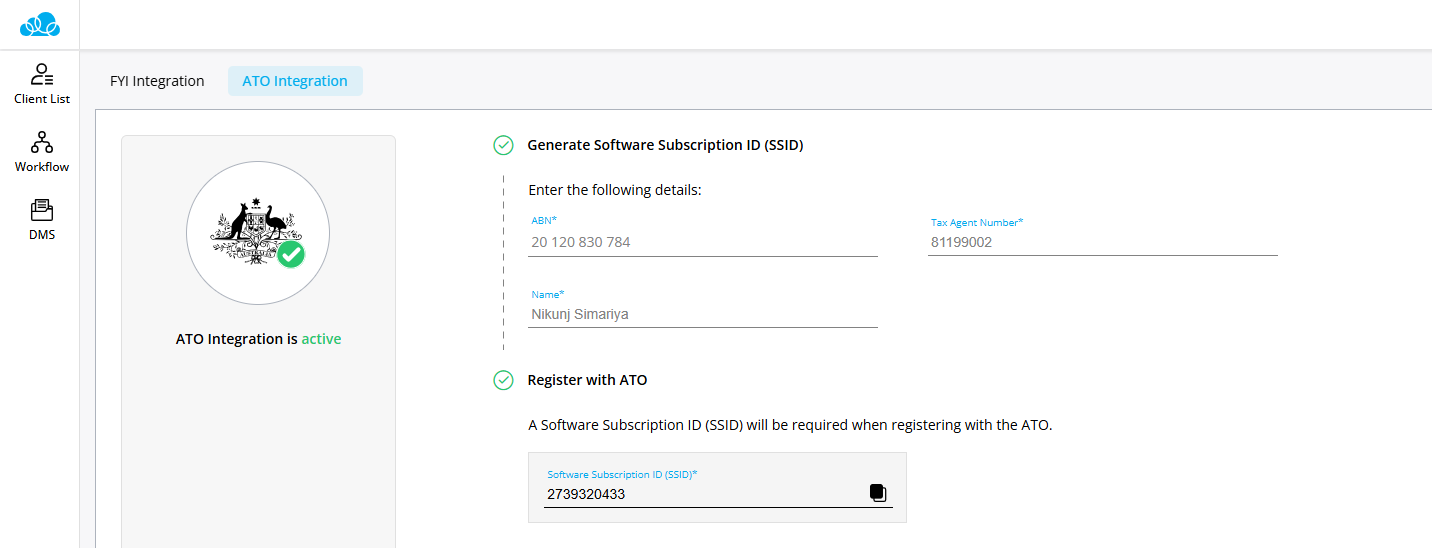Click the Register with ATO heading
This screenshot has height=548, width=1432.
[587, 380]
